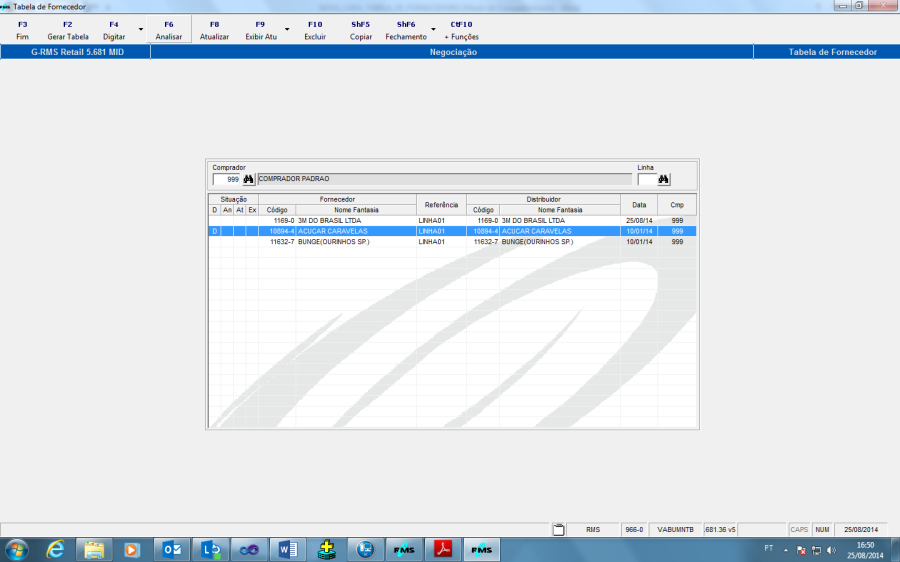Expand the Fechamento dropdown arrow
This screenshot has height=562, width=900.
[x=433, y=30]
